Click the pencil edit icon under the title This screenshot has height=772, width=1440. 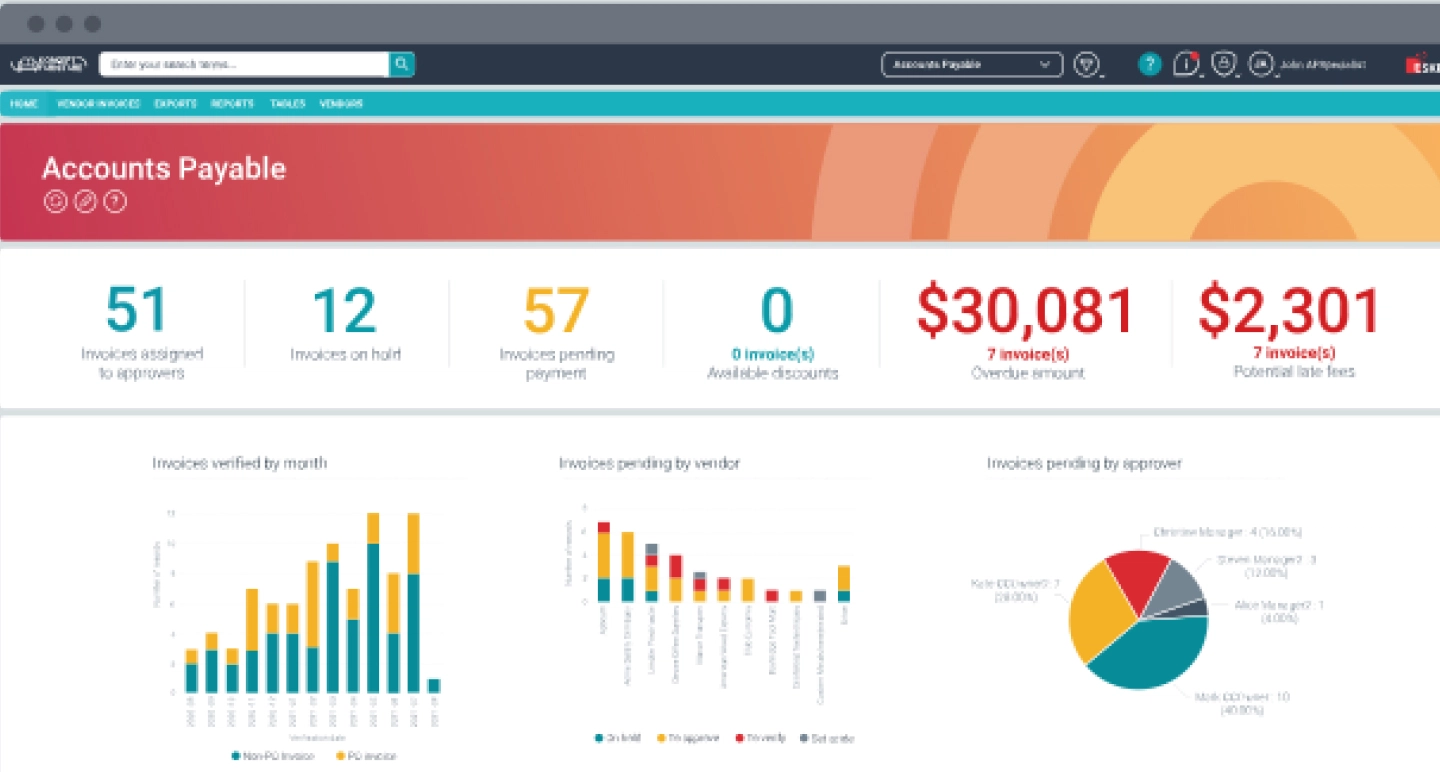(86, 202)
